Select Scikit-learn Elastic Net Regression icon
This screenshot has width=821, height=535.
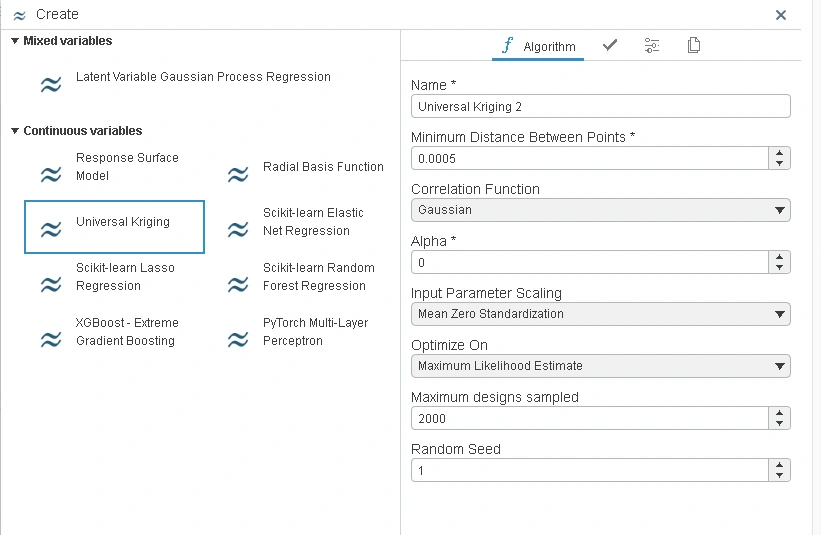[x=237, y=231]
